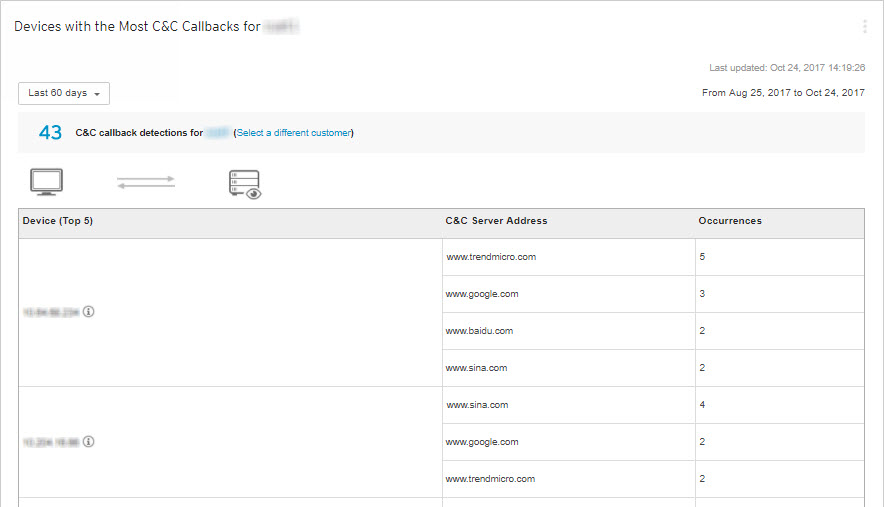This screenshot has width=884, height=507.
Task: Click the C&C server icon with eye
Action: pos(245,183)
